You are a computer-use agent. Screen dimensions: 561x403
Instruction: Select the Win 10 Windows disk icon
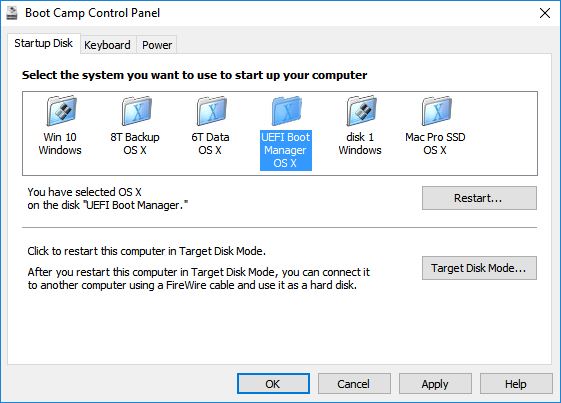point(62,111)
